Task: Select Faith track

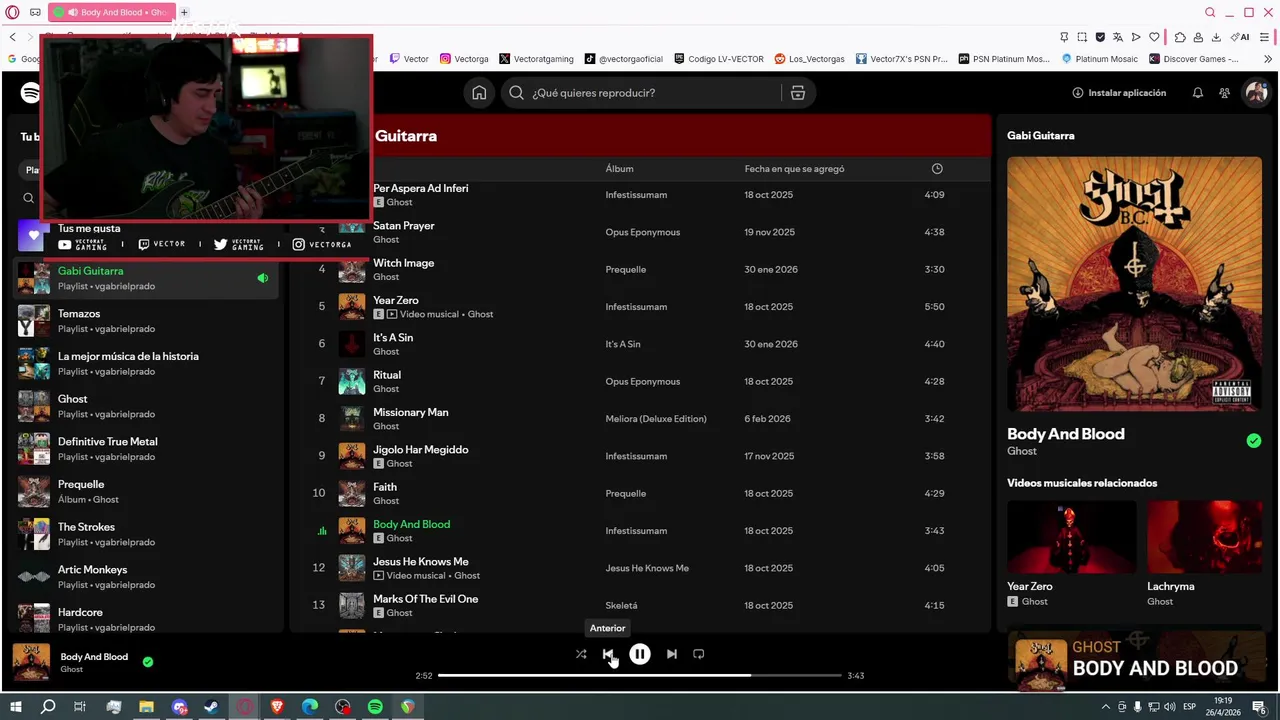Action: click(x=640, y=493)
